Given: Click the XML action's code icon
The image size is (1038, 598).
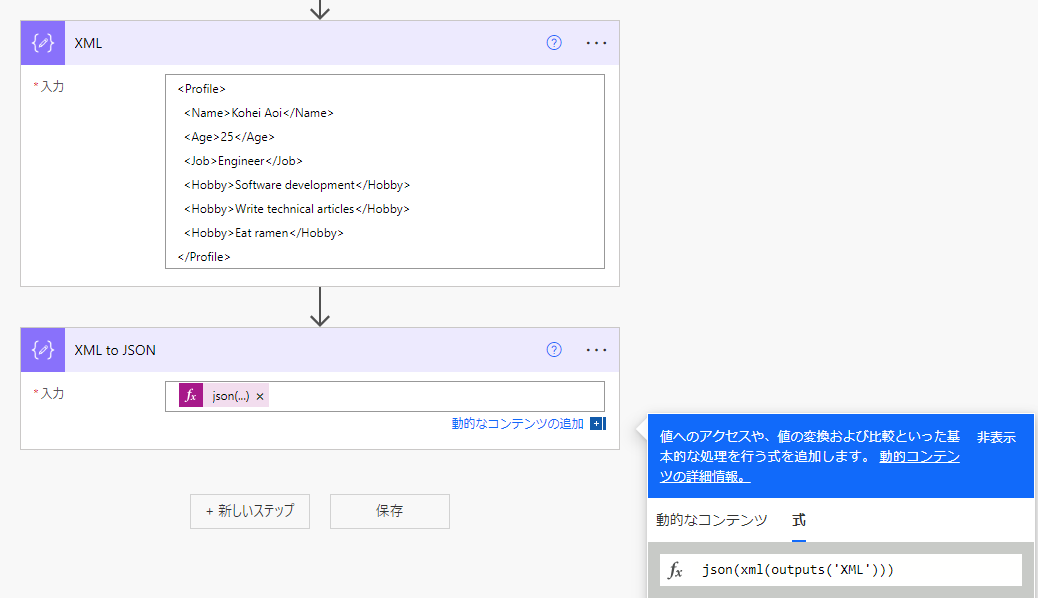Looking at the screenshot, I should (x=42, y=42).
